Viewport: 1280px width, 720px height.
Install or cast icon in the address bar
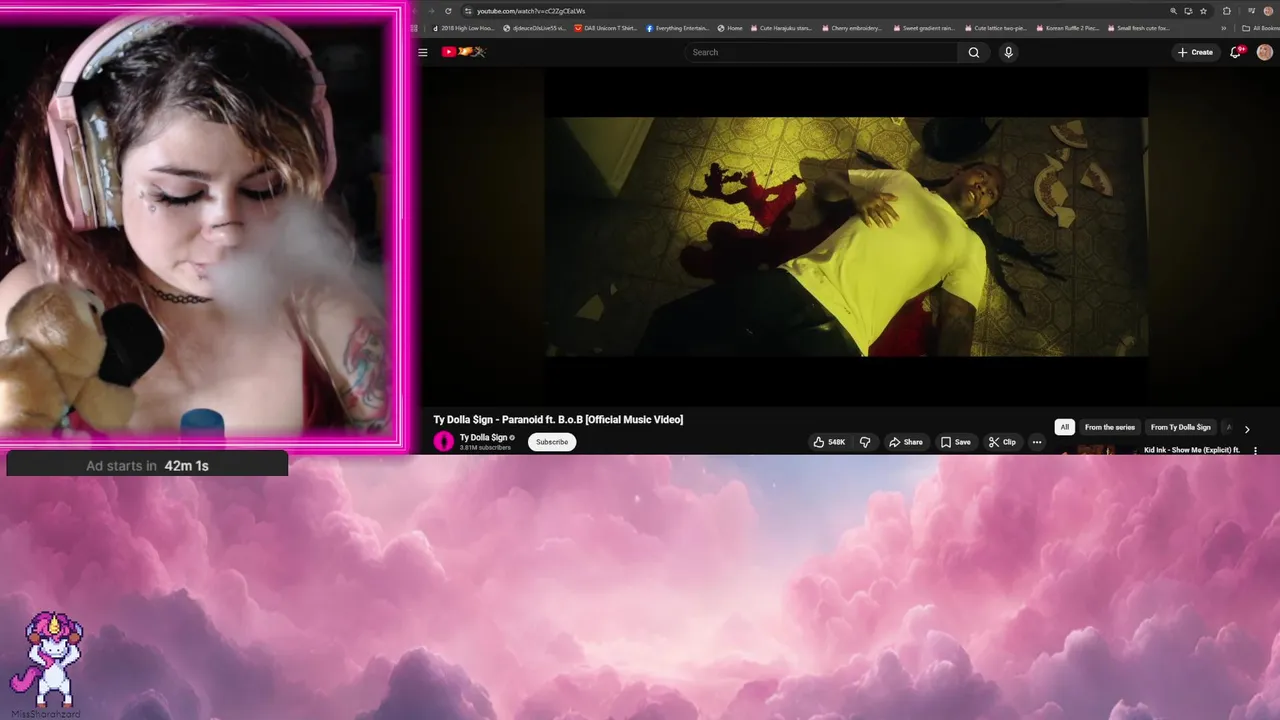point(1188,11)
